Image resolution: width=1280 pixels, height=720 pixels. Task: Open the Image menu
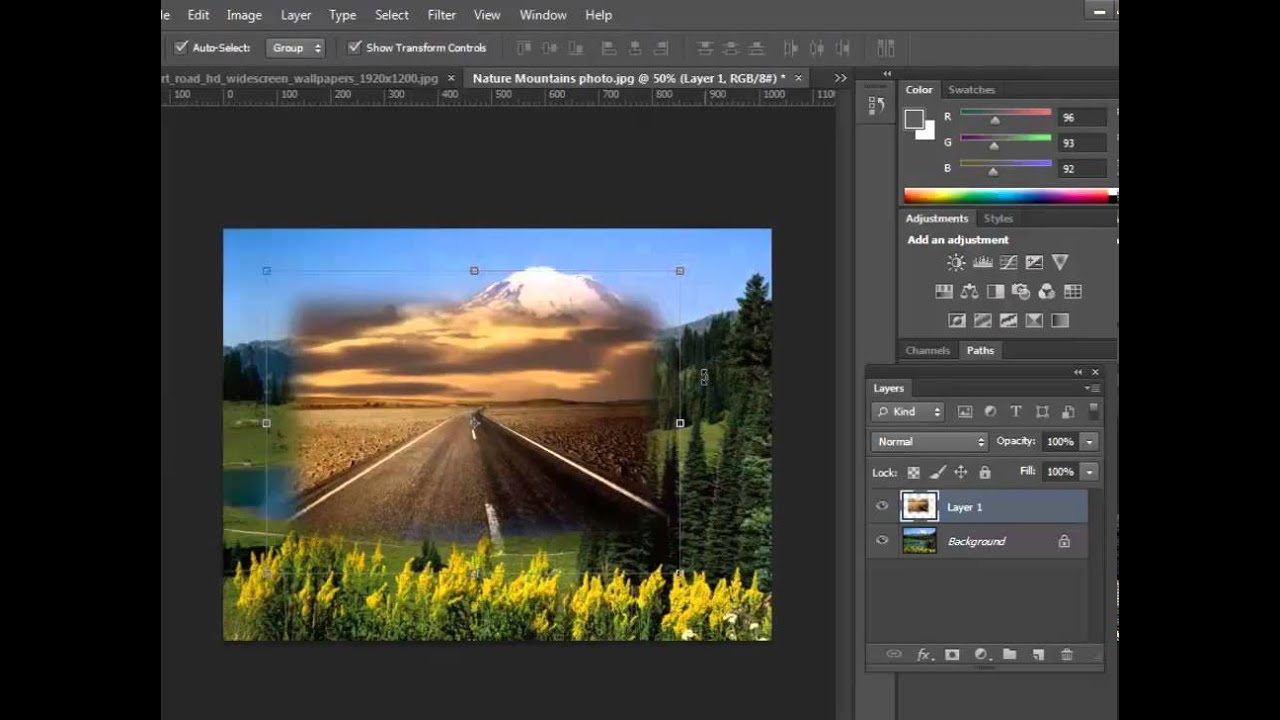tap(244, 15)
